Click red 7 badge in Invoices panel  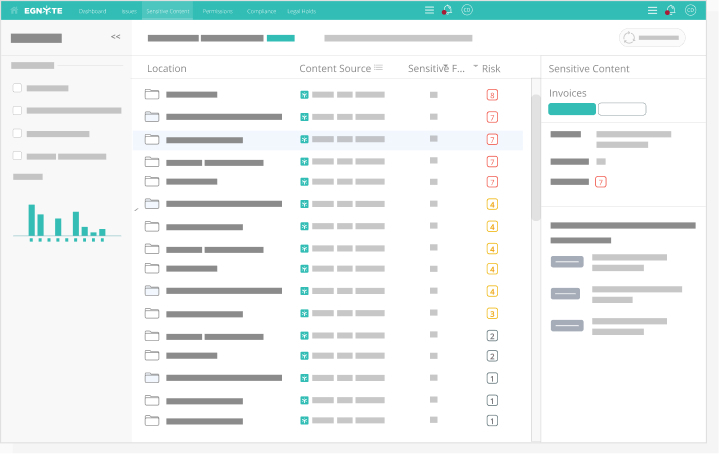click(x=600, y=182)
